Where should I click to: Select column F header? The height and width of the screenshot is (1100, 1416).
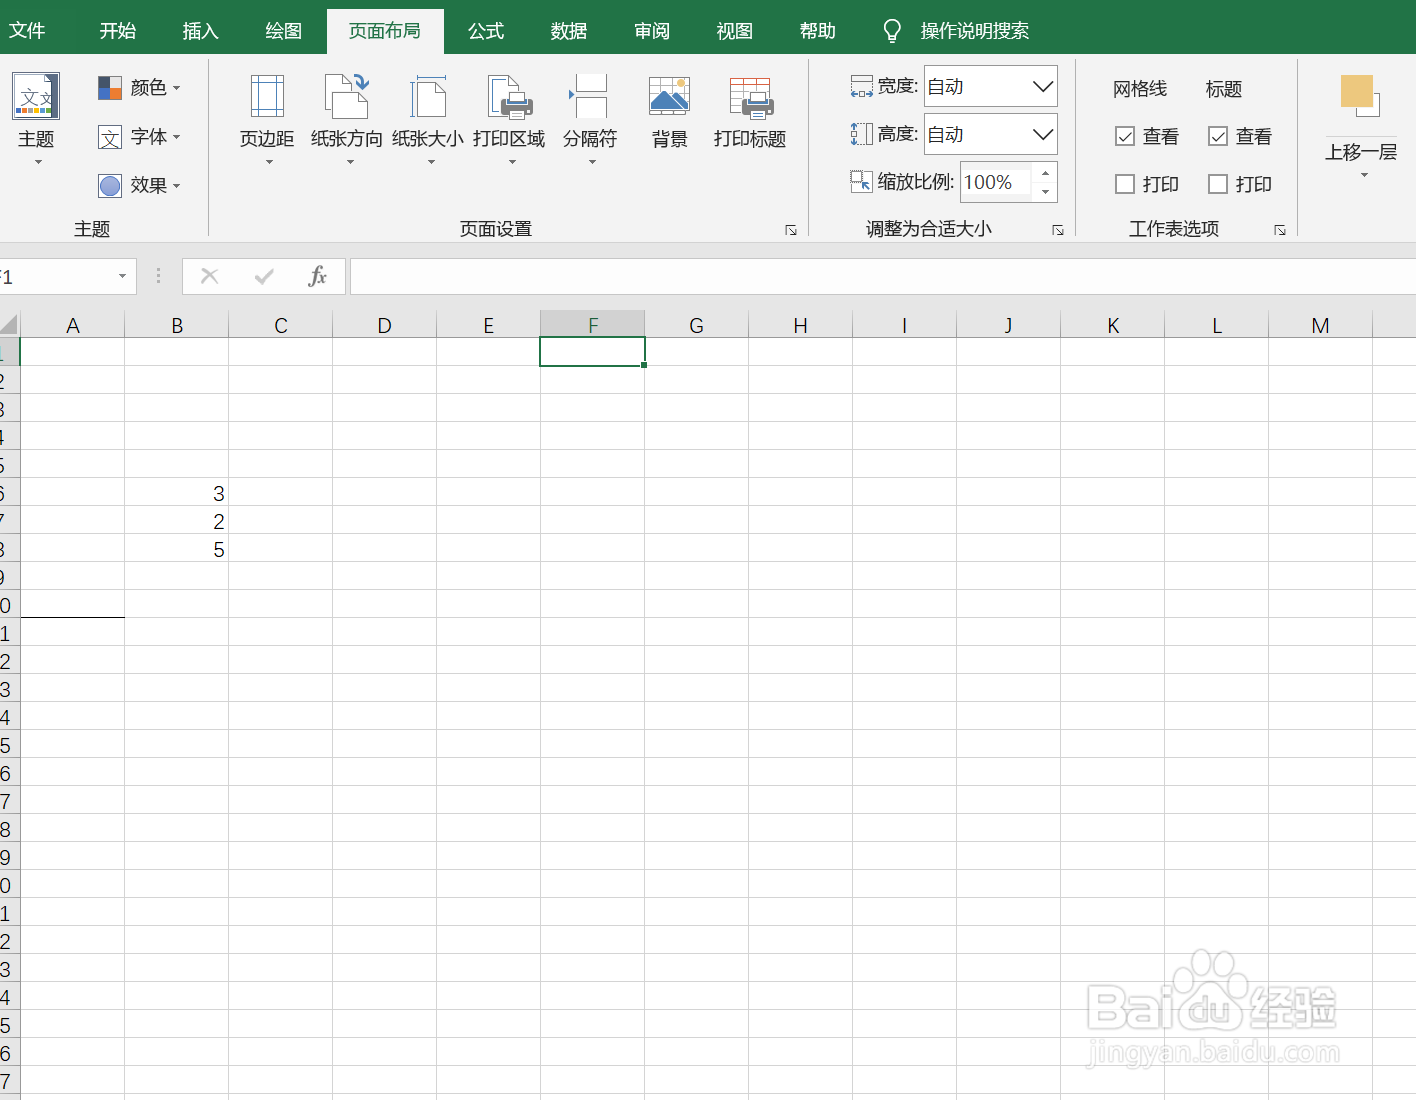(593, 325)
